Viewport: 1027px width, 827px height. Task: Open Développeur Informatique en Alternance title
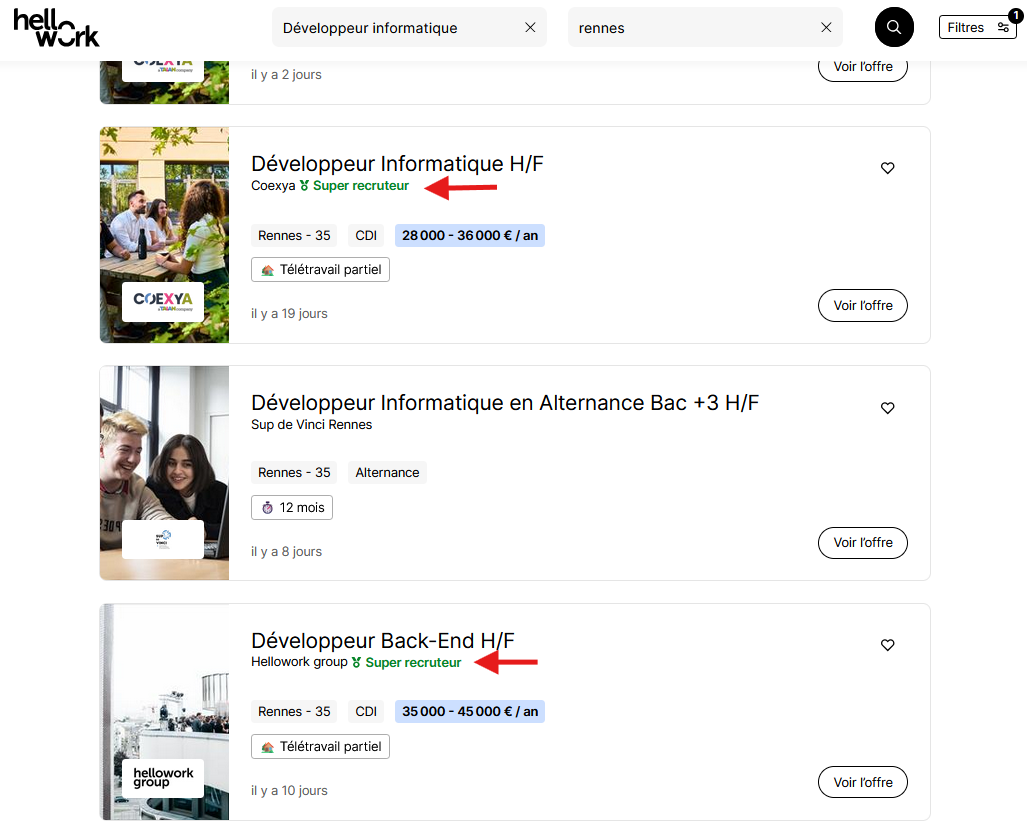tap(504, 403)
